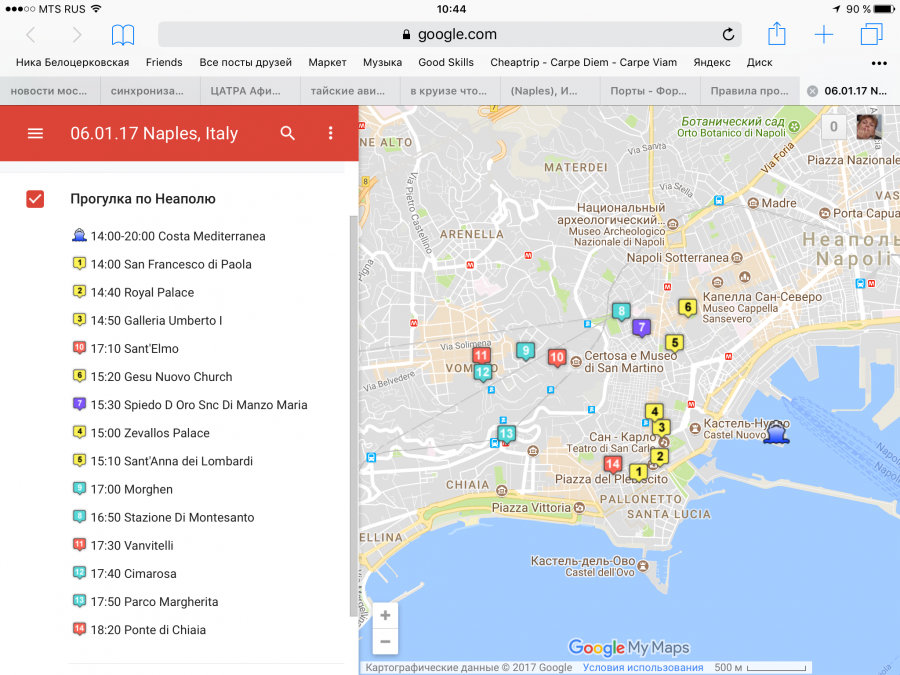900x675 pixels.
Task: Open the user profile avatar
Action: coord(869,127)
